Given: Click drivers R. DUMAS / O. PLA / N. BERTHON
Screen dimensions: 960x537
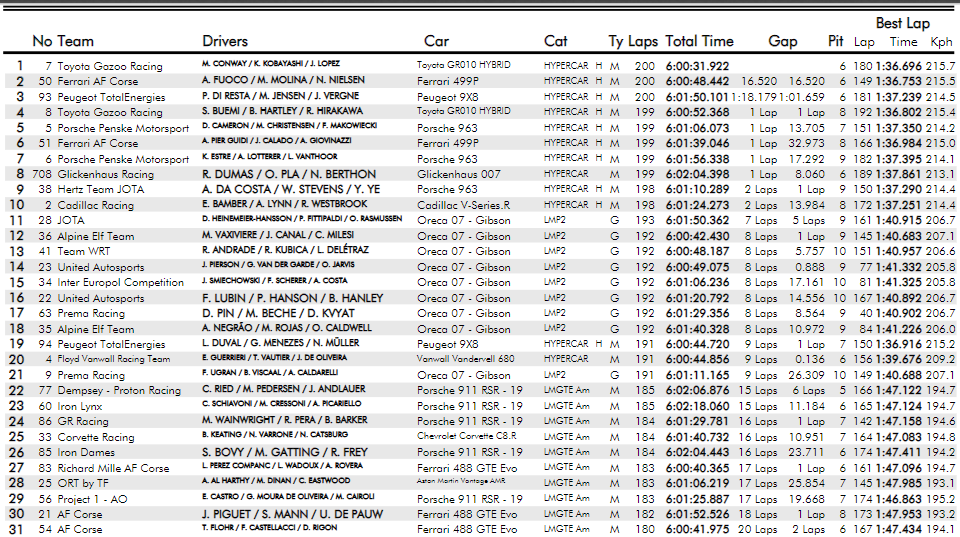Looking at the screenshot, I should (289, 175).
